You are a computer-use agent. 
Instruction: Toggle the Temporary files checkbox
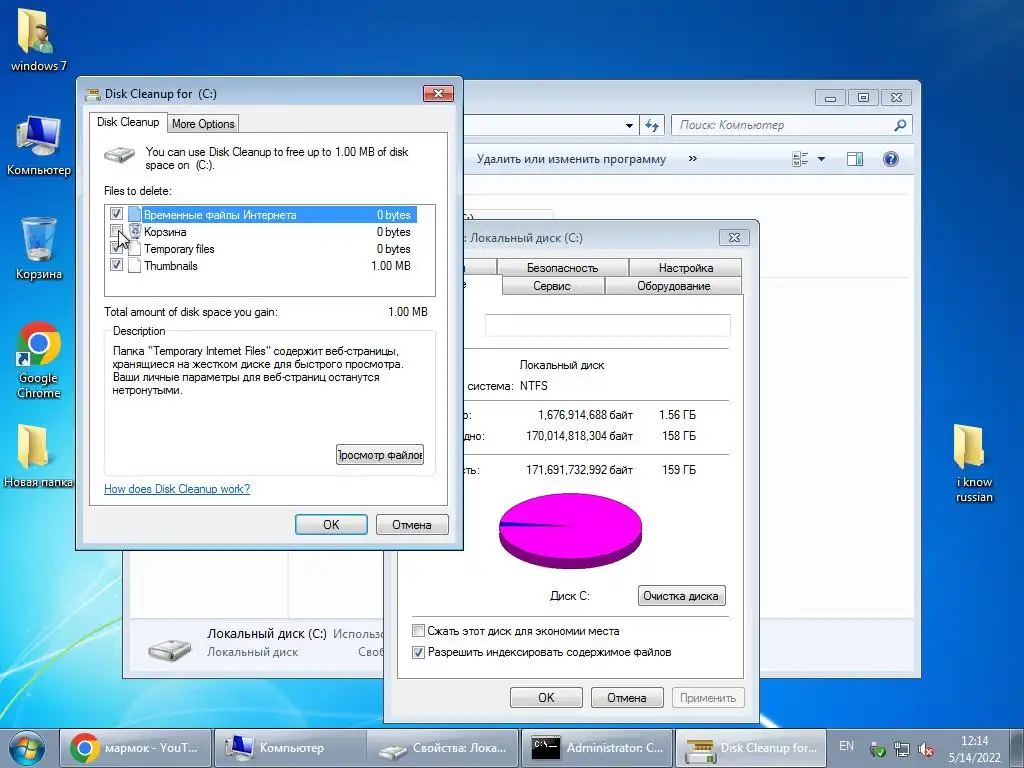(x=116, y=248)
